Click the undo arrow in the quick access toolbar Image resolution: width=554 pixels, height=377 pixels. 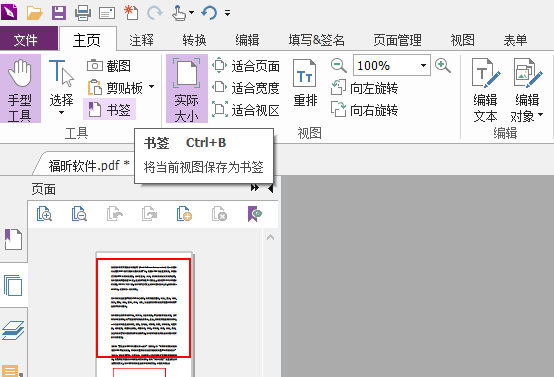[209, 13]
